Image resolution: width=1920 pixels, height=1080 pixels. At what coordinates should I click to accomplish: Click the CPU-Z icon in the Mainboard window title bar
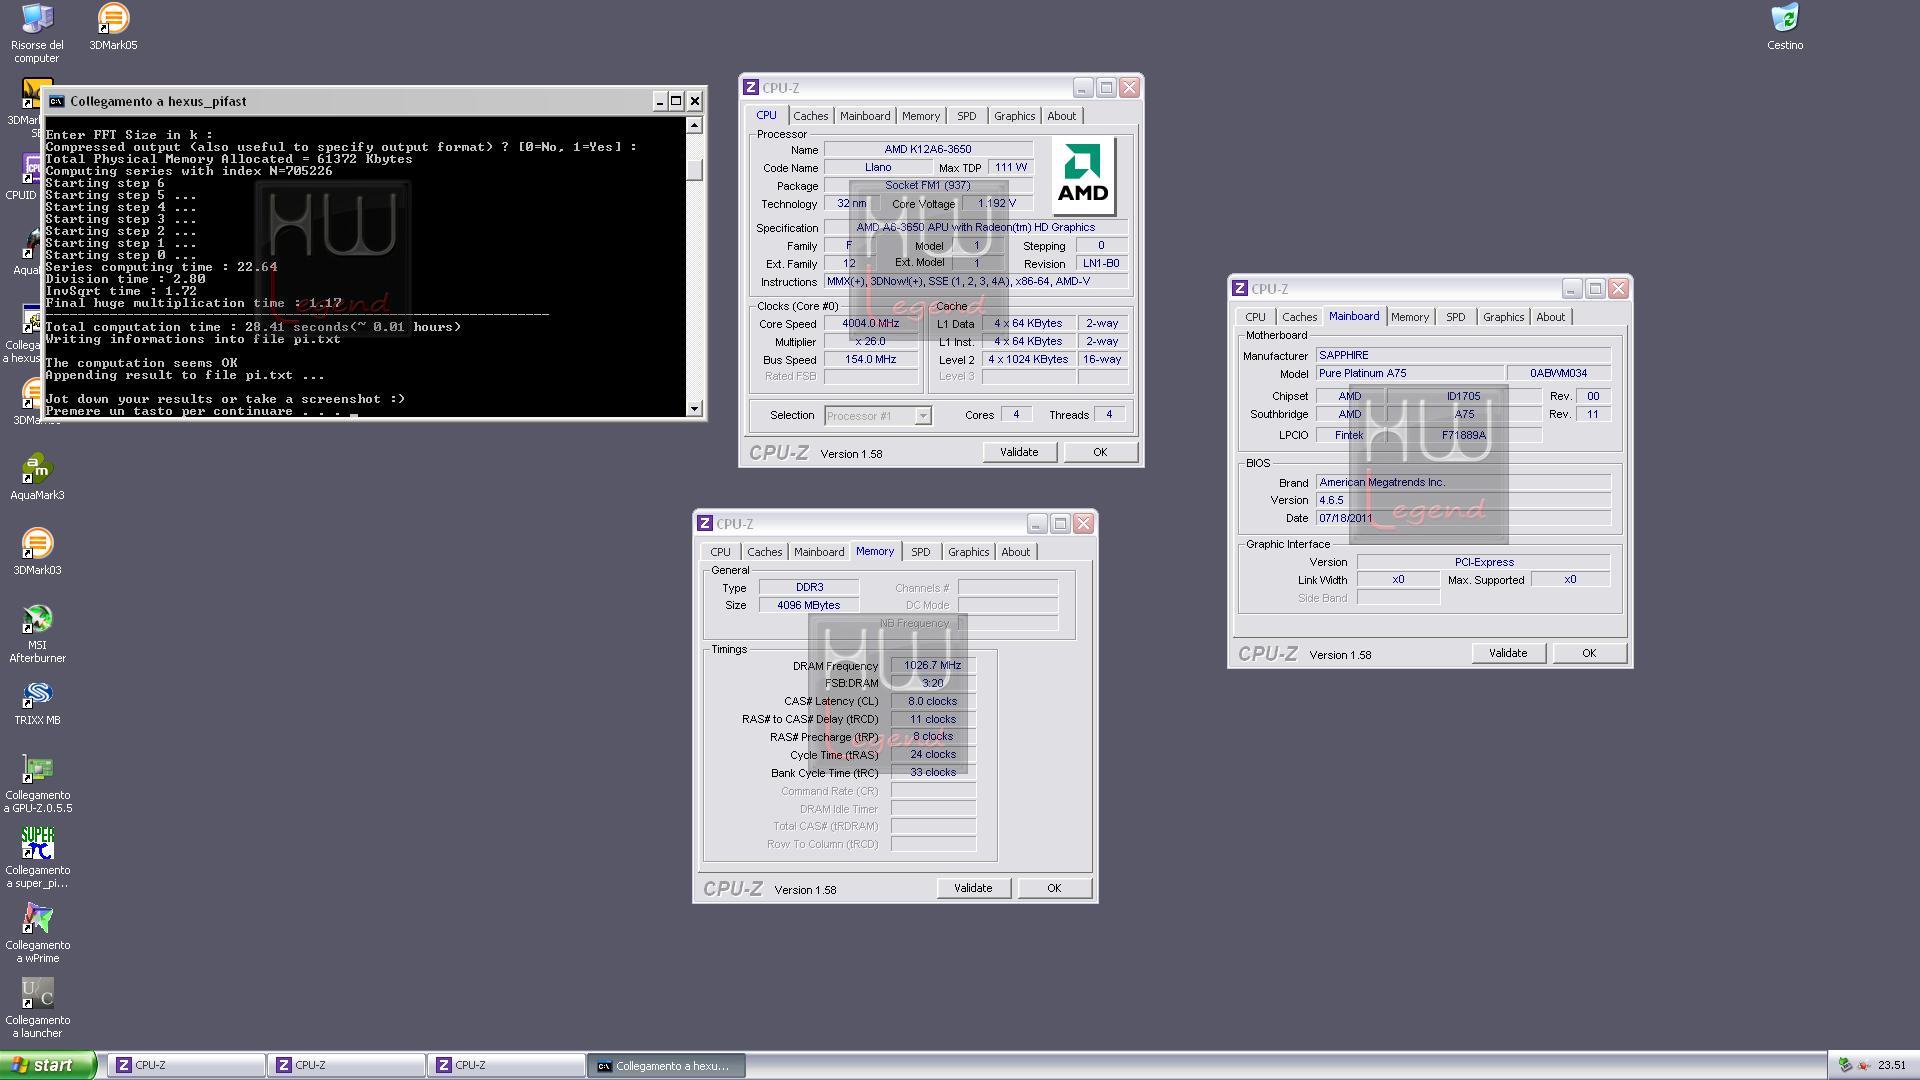pos(1240,289)
